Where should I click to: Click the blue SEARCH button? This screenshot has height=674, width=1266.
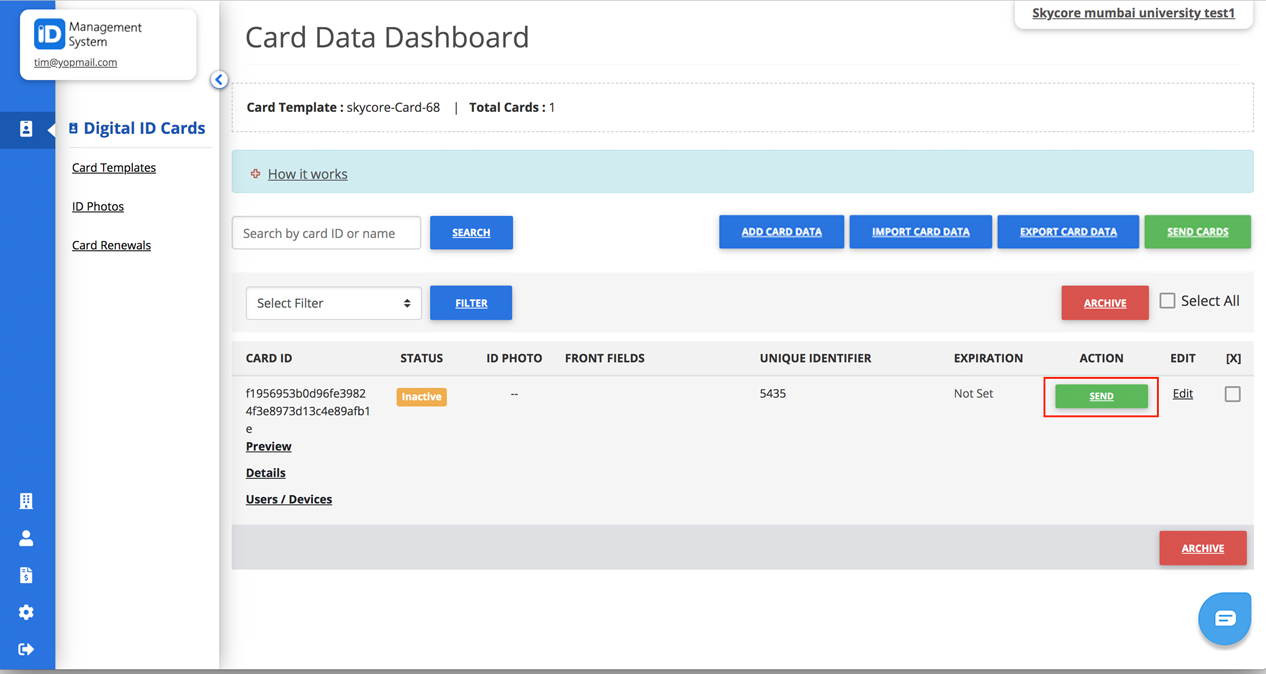471,232
